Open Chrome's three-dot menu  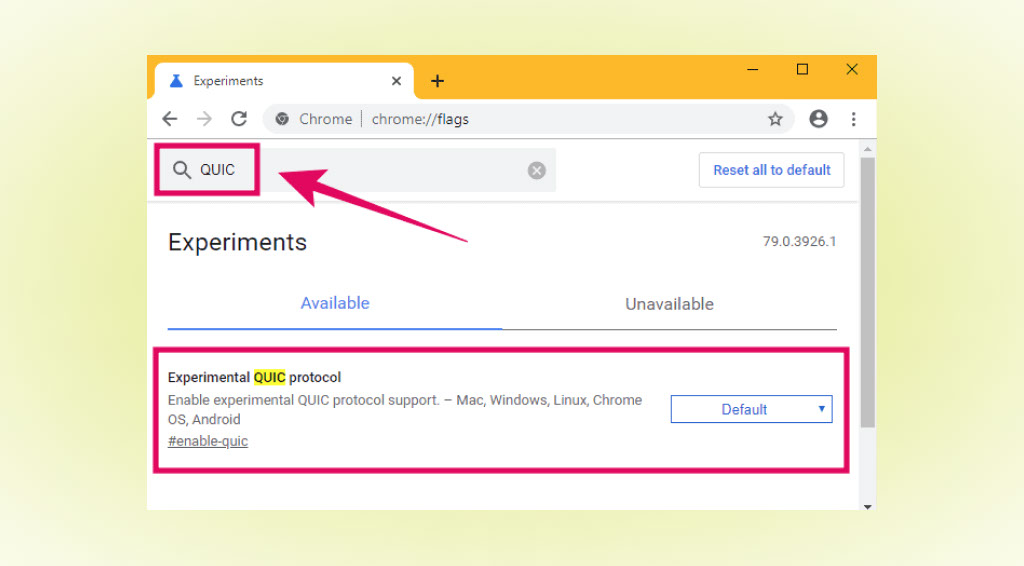[x=854, y=119]
